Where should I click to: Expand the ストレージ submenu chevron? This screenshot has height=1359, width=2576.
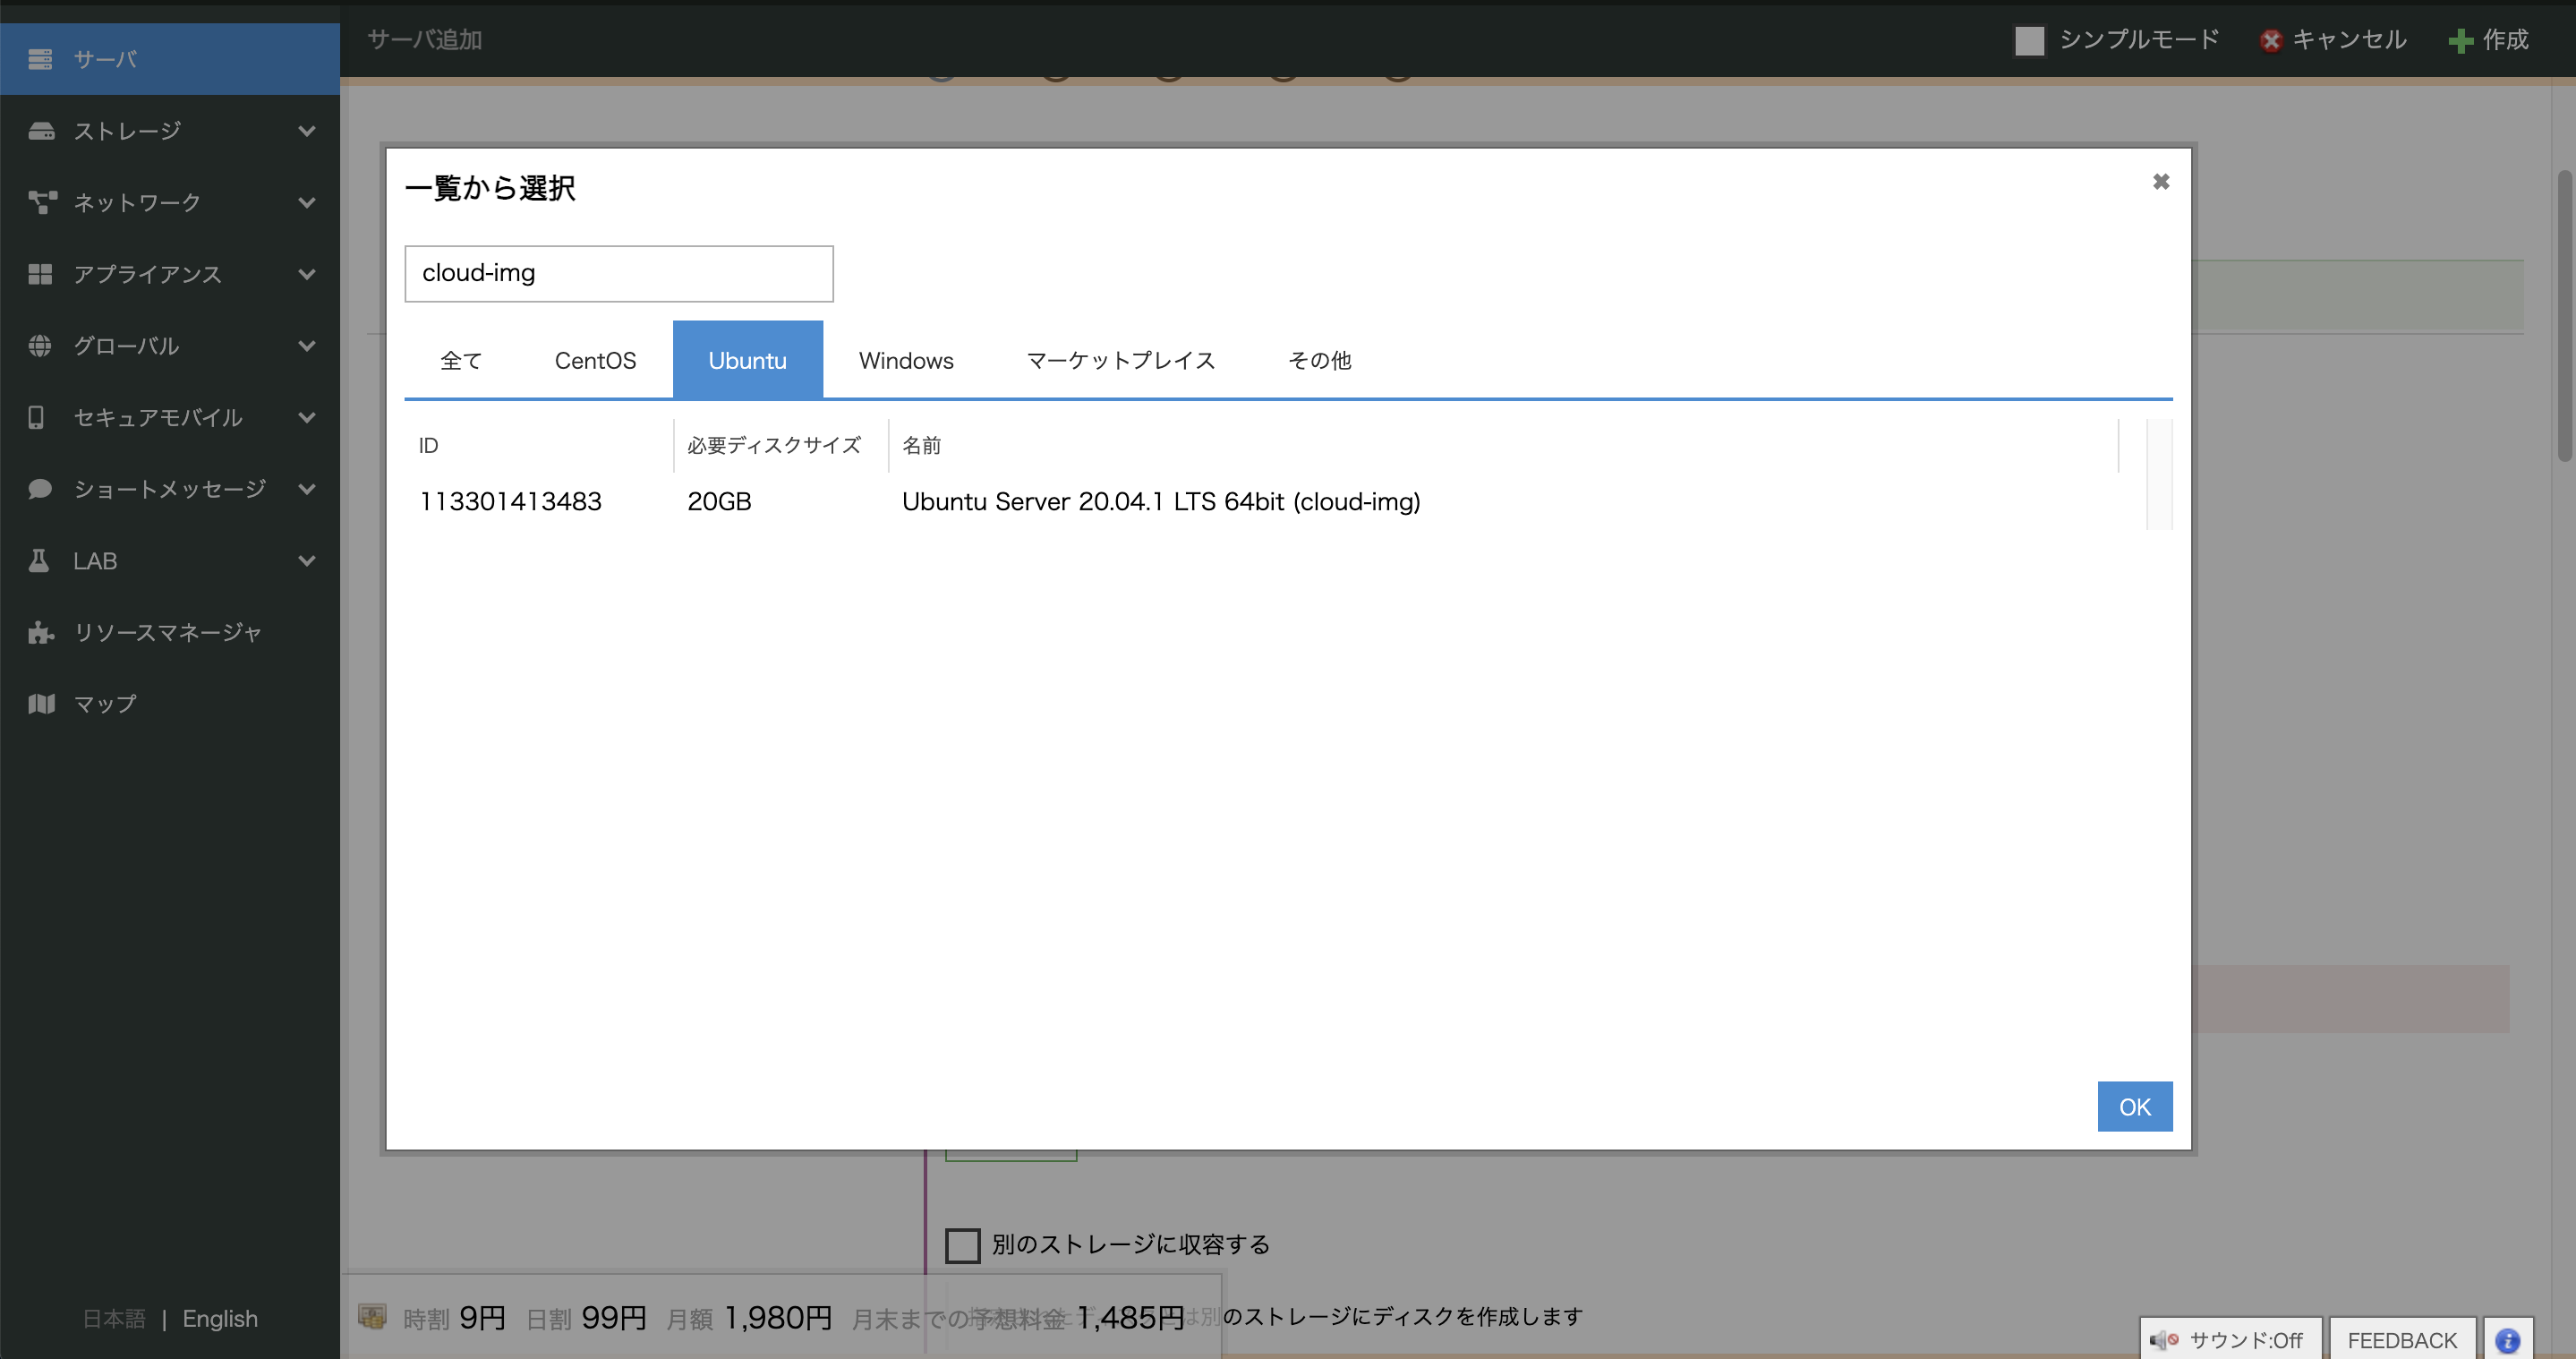click(307, 131)
